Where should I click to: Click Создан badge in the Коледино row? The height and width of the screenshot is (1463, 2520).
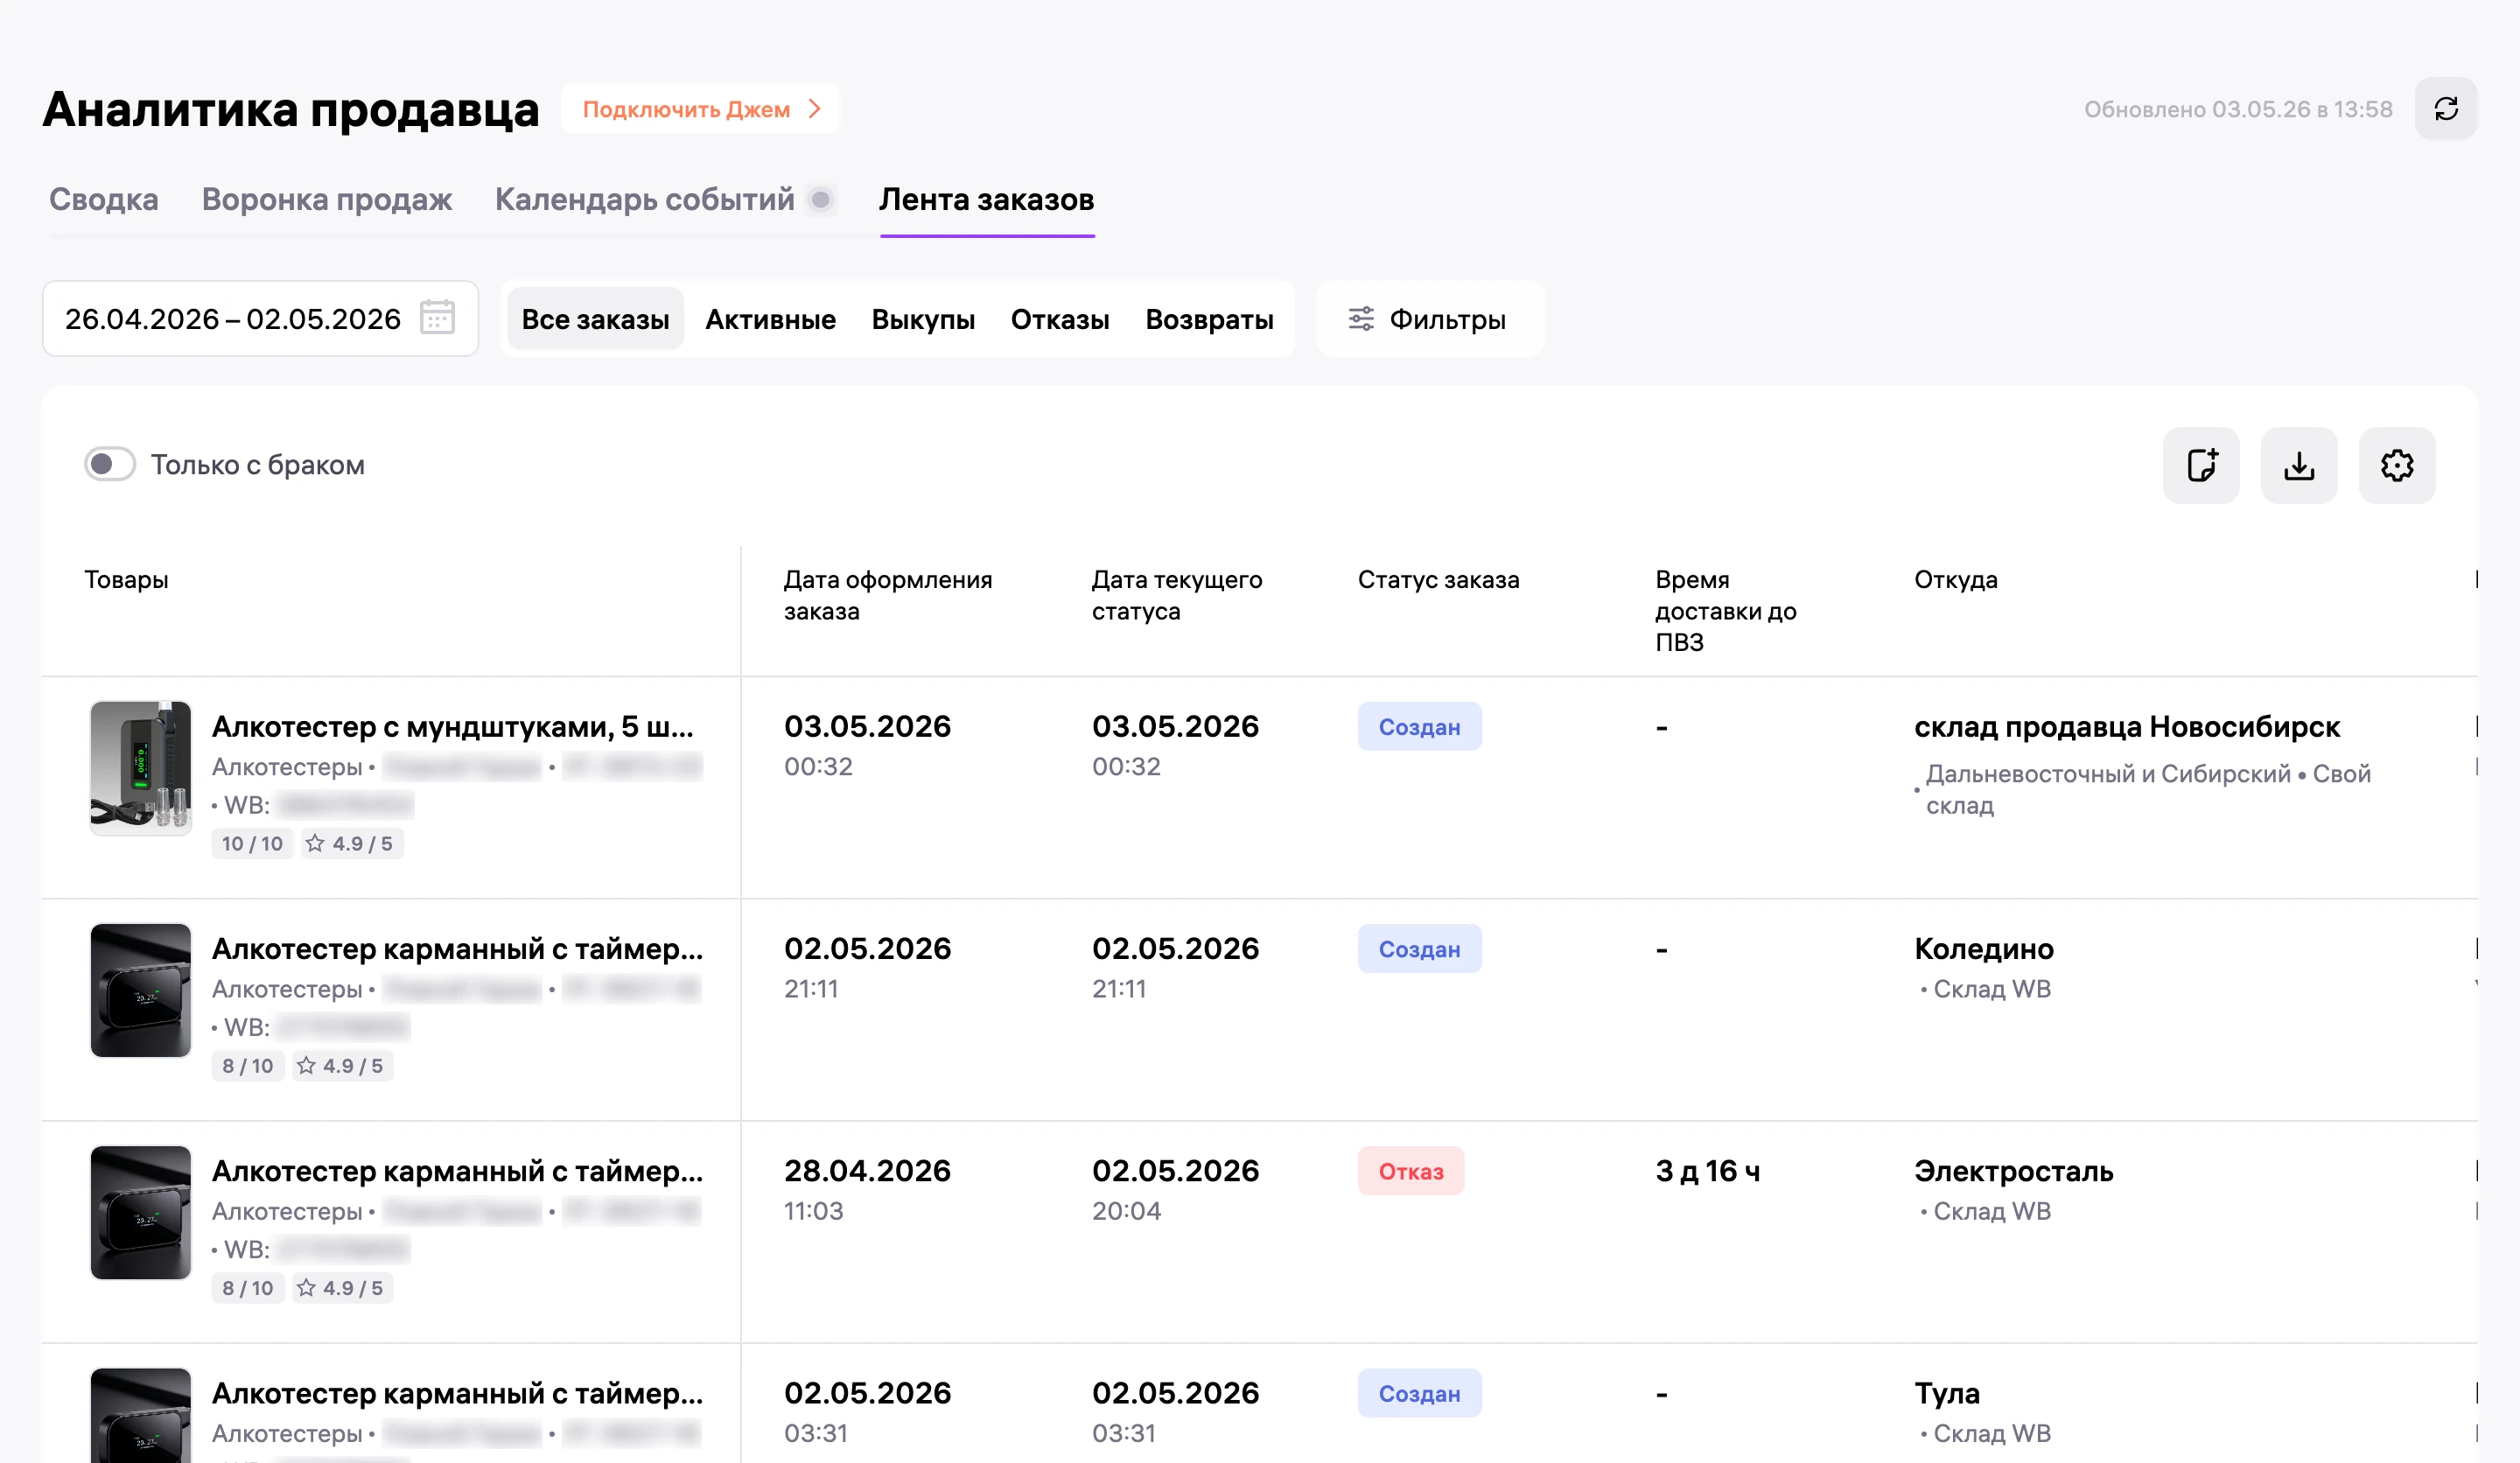pyautogui.click(x=1420, y=948)
